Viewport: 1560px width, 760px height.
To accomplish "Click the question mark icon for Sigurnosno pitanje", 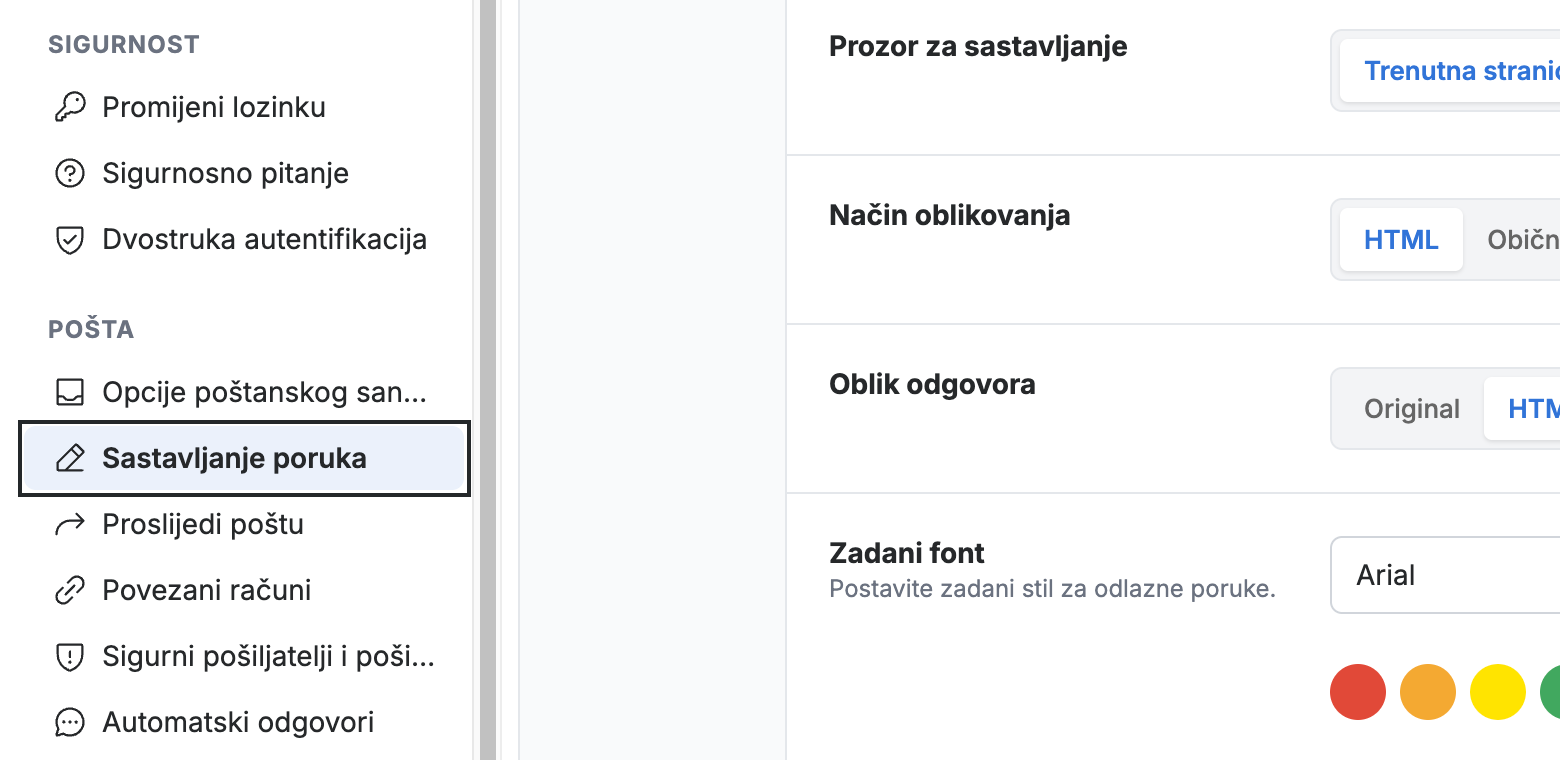I will click(x=69, y=173).
